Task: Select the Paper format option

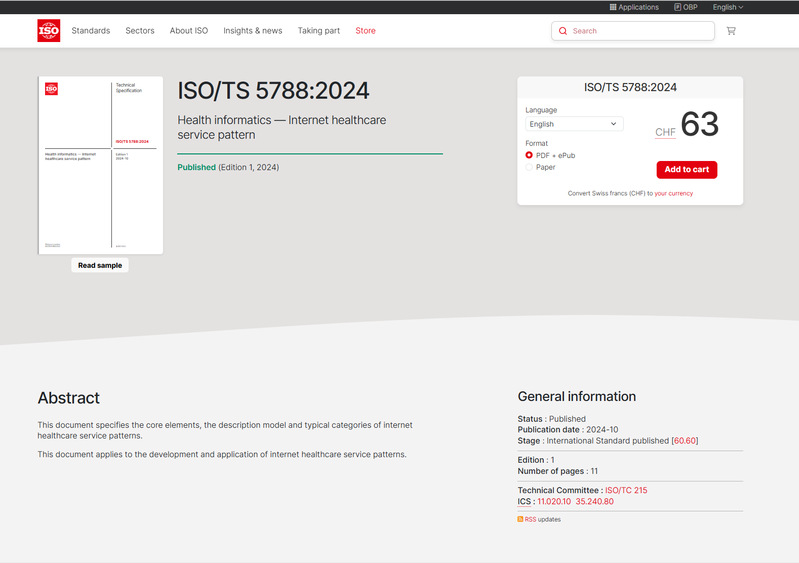Action: 529,167
